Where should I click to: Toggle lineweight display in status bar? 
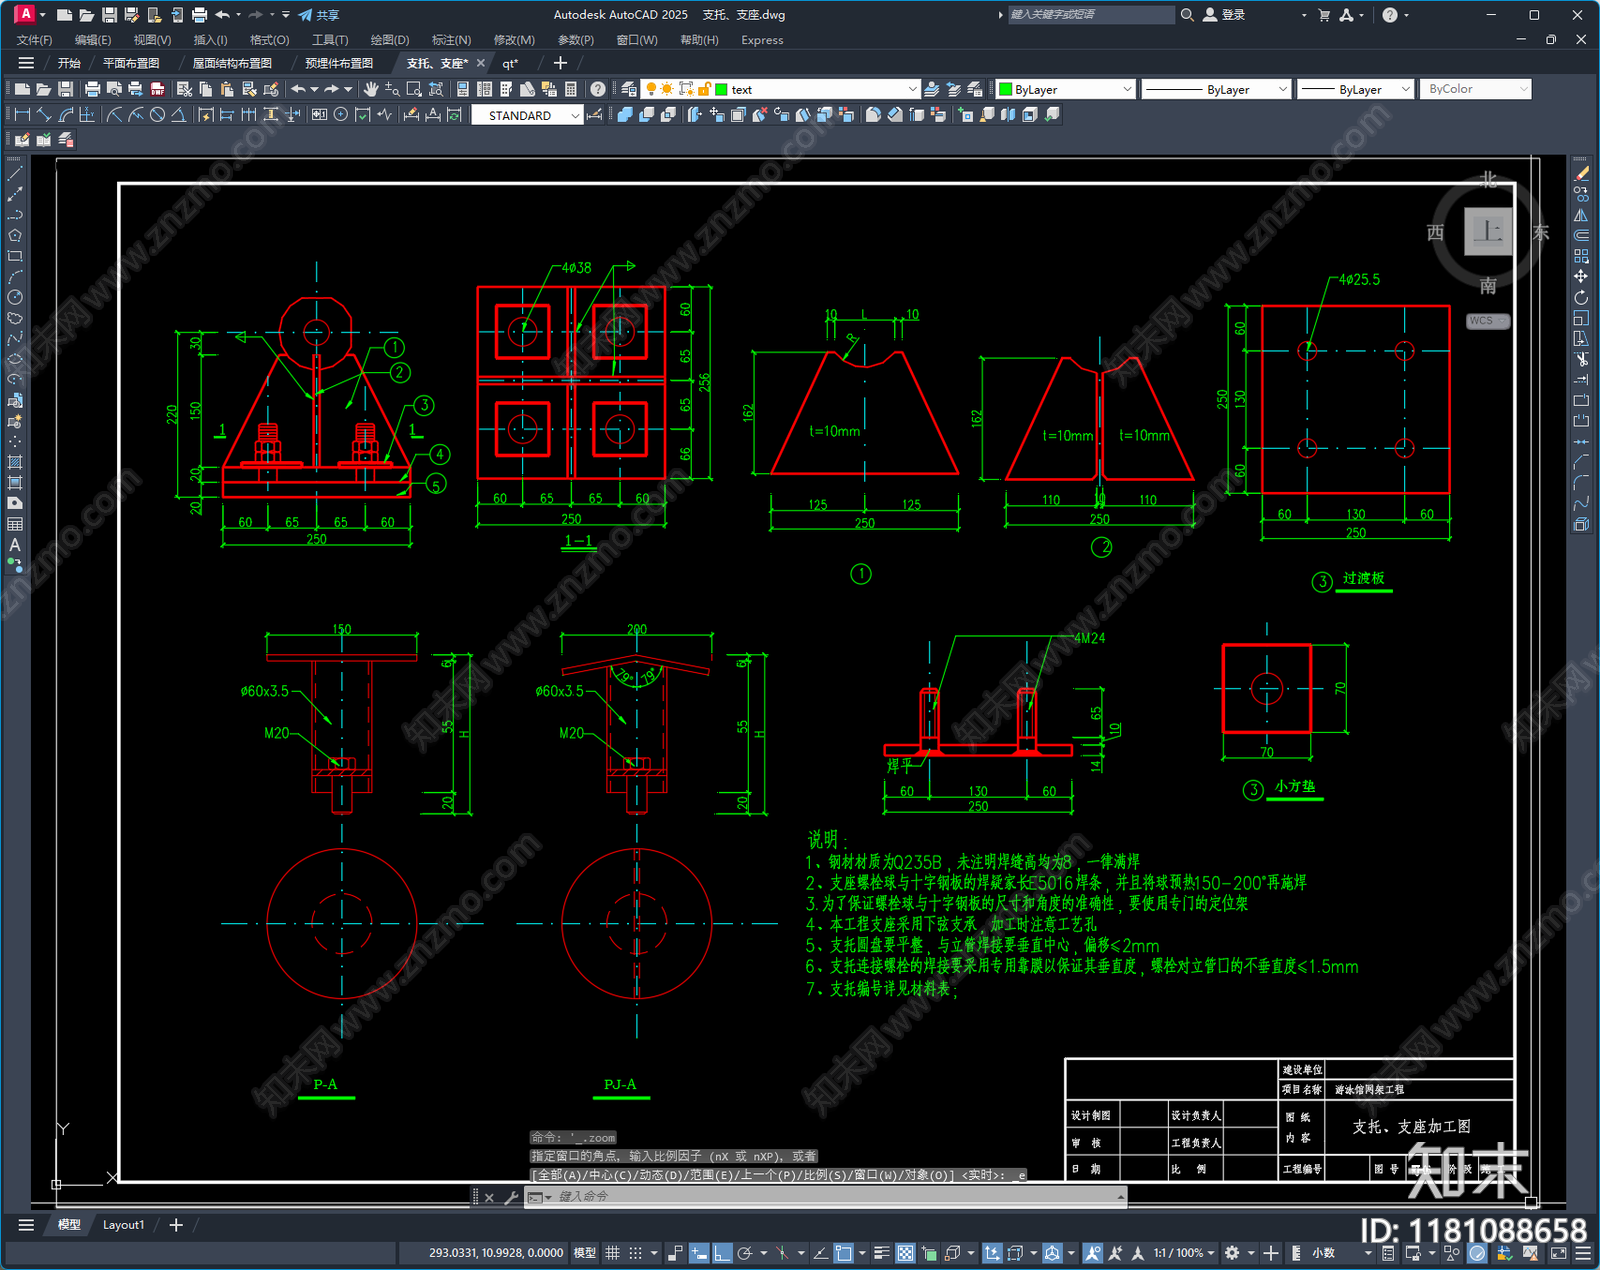pyautogui.click(x=881, y=1252)
